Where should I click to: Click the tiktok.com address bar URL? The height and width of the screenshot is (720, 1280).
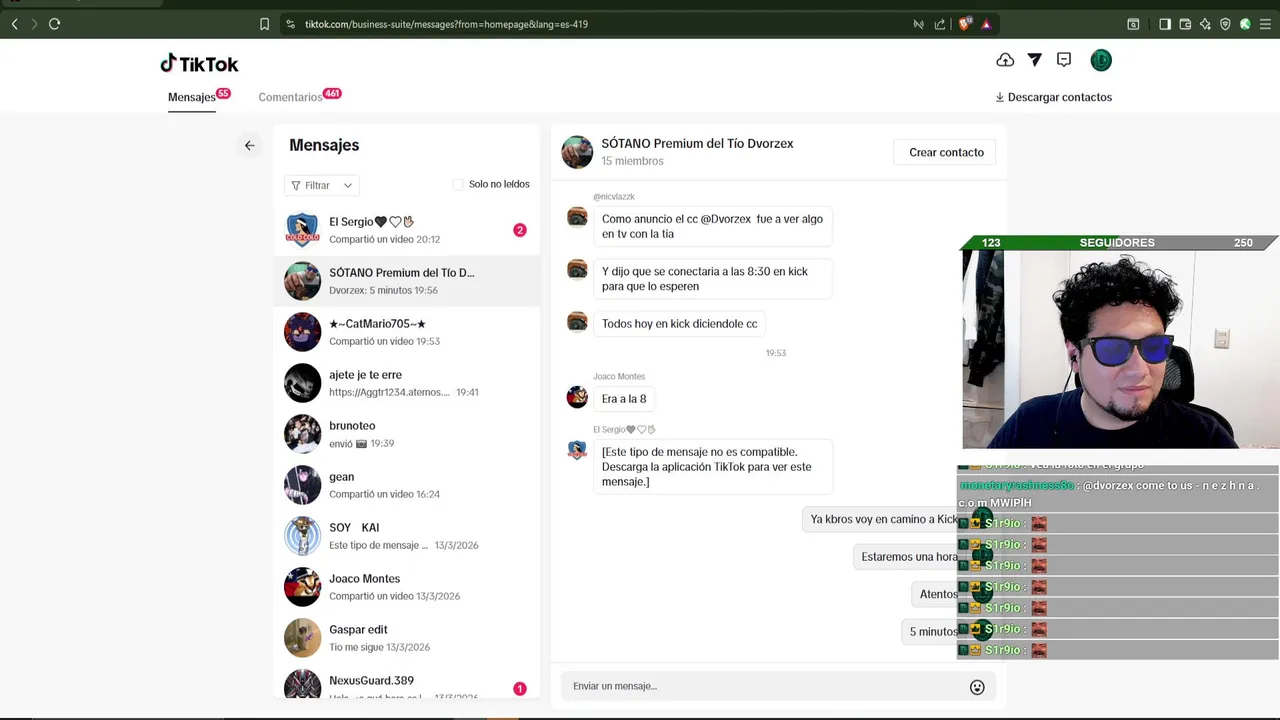[x=446, y=24]
